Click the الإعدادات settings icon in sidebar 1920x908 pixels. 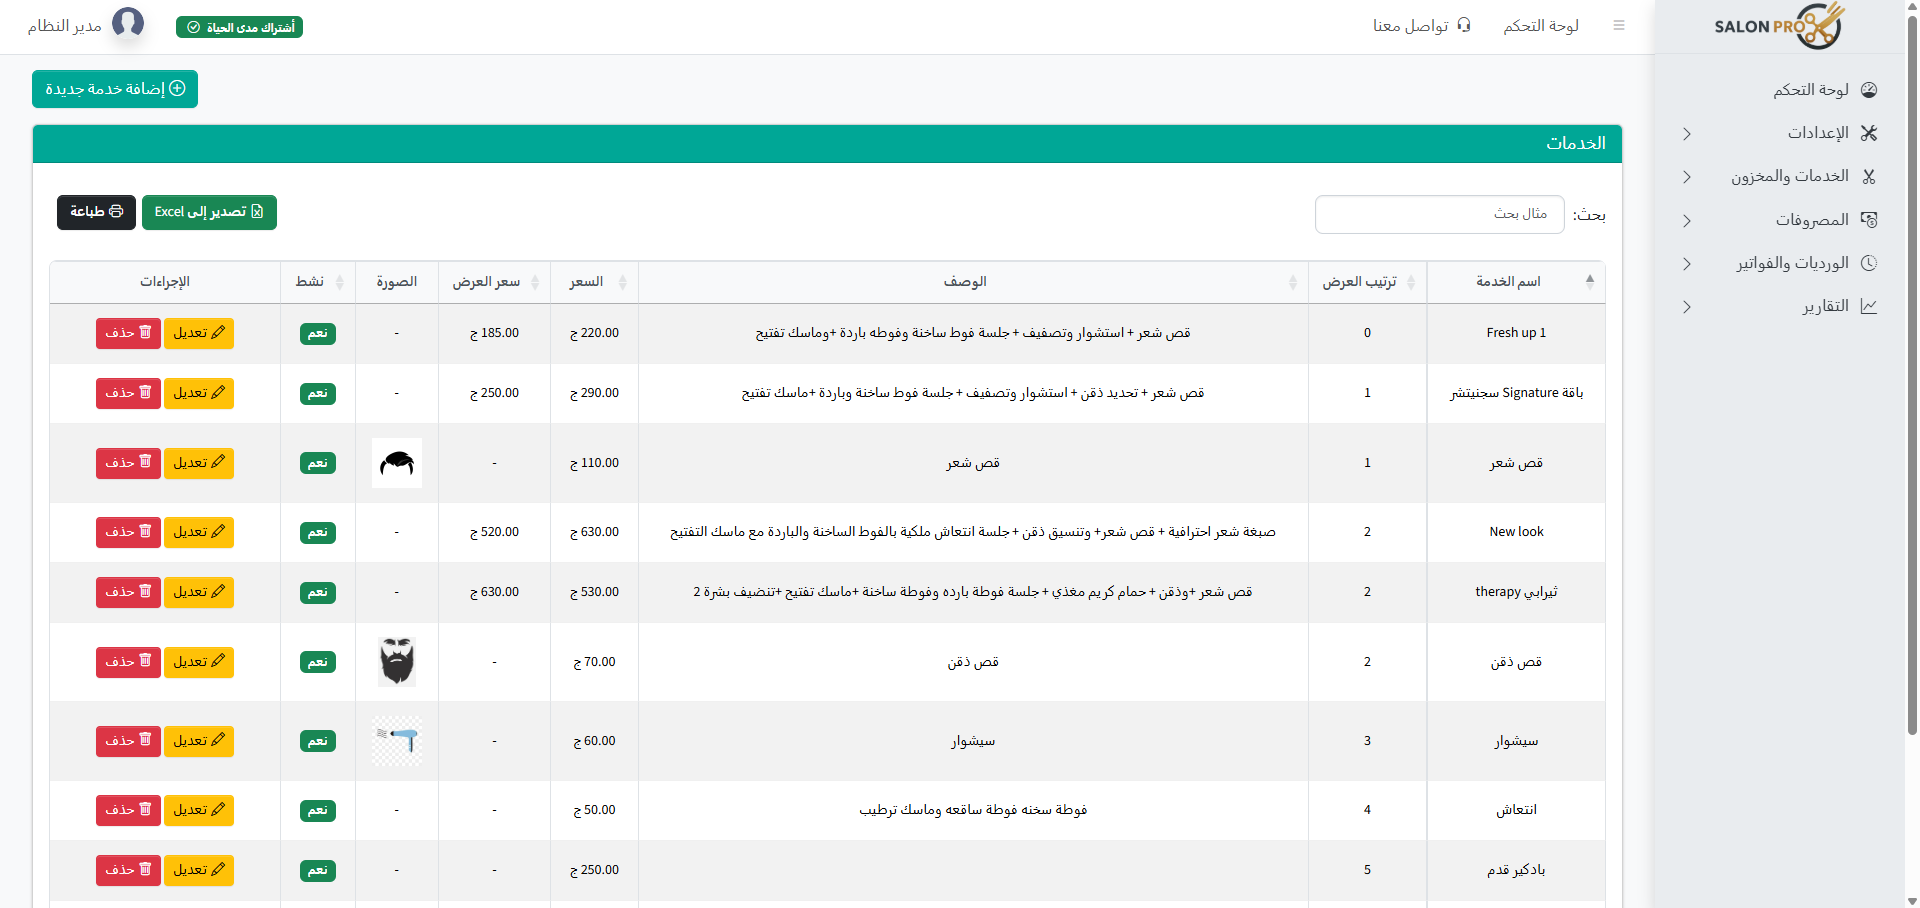[x=1870, y=133]
